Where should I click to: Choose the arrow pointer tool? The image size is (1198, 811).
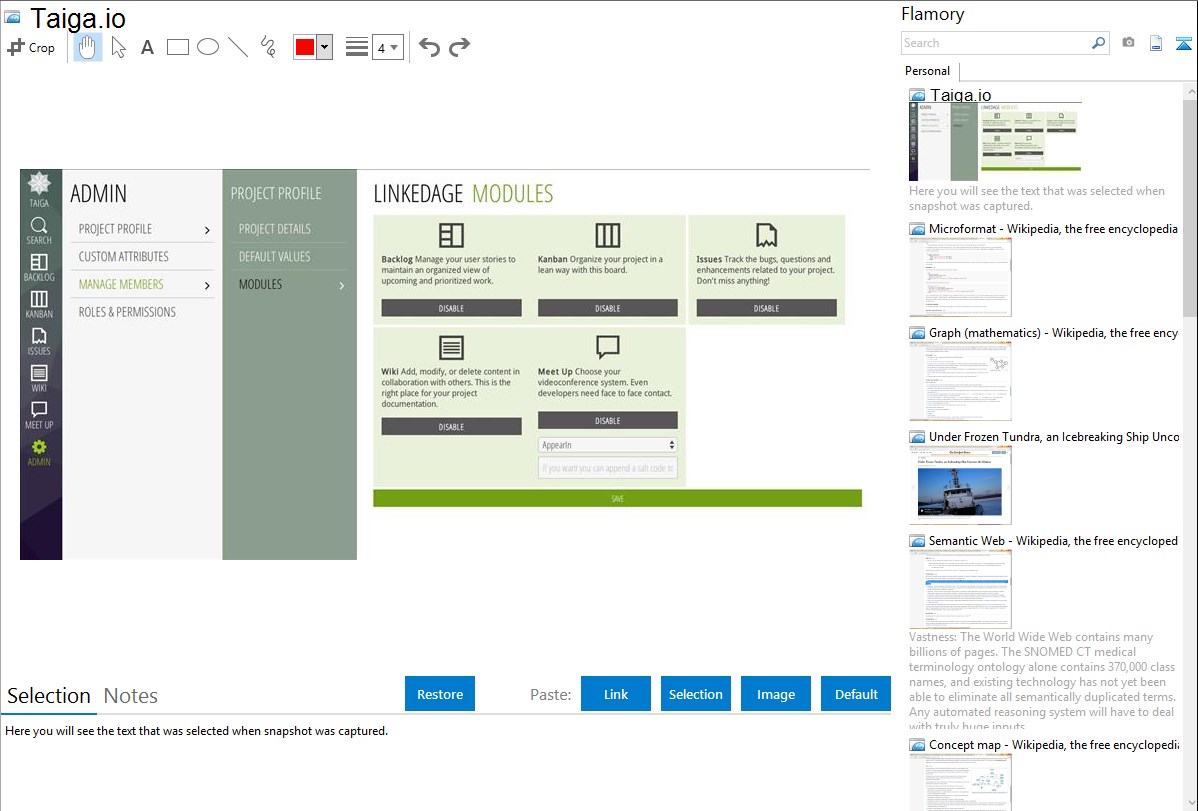118,47
